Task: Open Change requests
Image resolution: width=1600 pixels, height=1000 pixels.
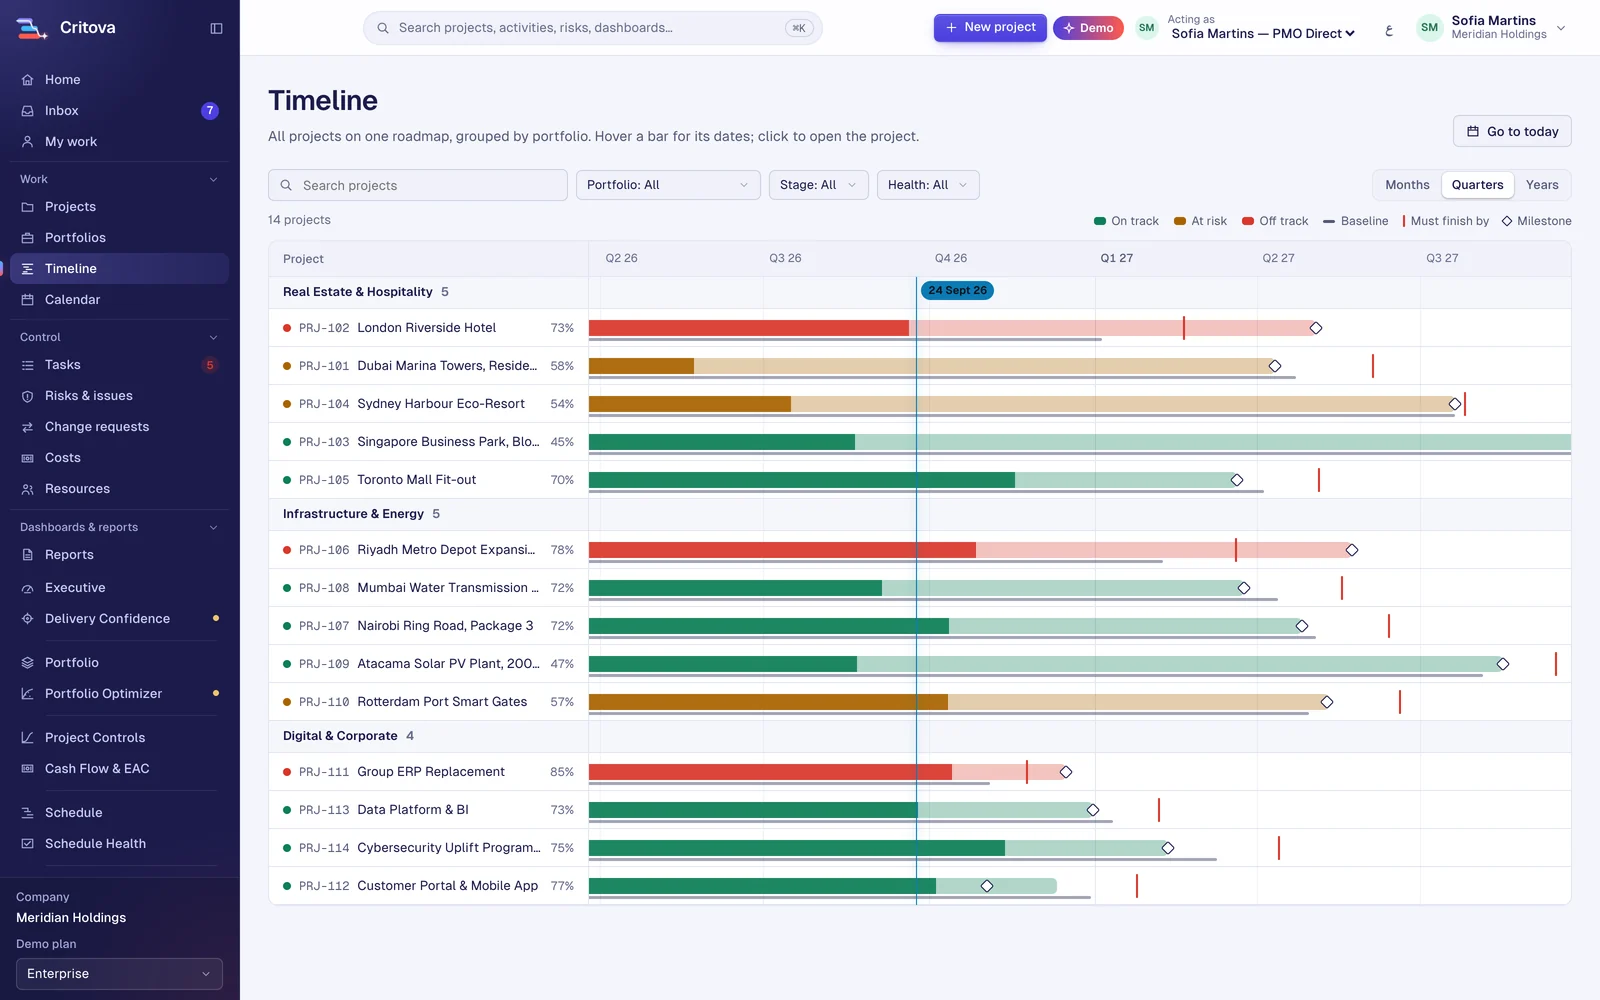Action: click(x=119, y=427)
